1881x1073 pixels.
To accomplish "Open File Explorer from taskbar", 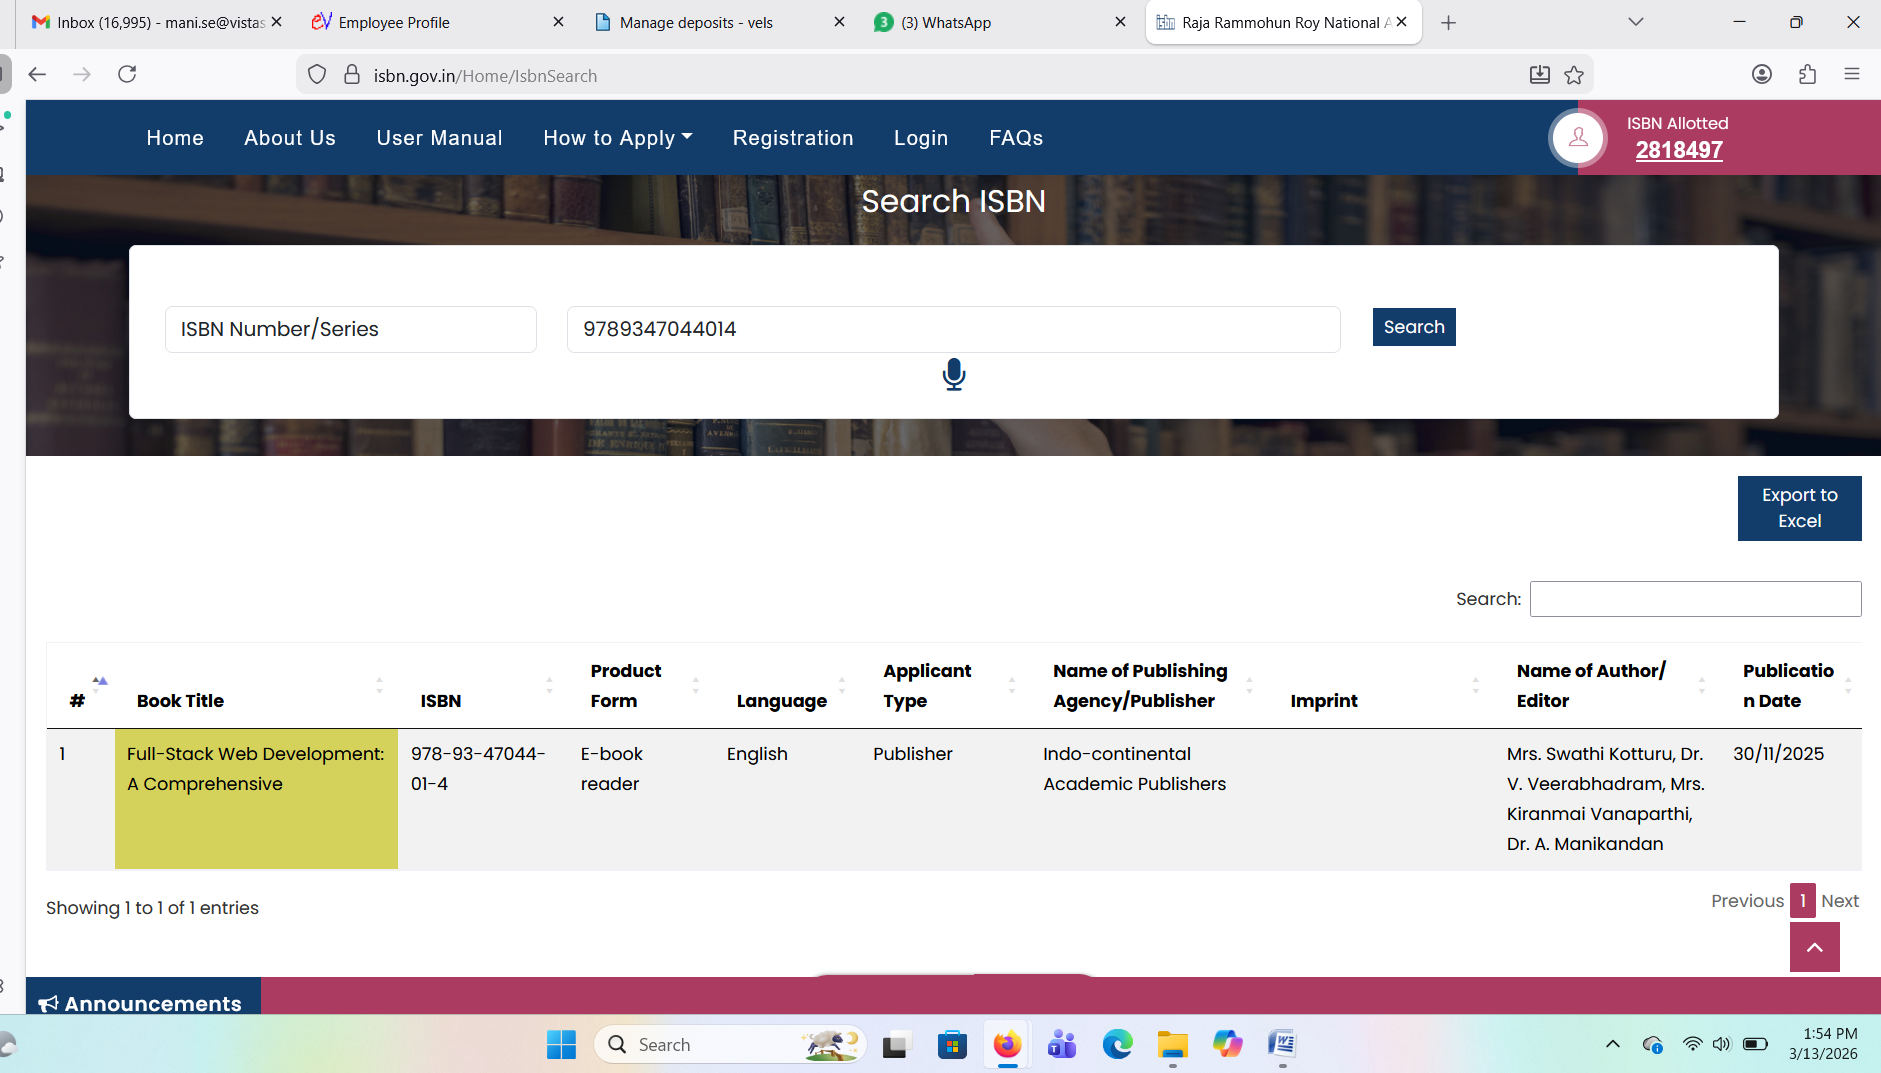I will pyautogui.click(x=1172, y=1045).
